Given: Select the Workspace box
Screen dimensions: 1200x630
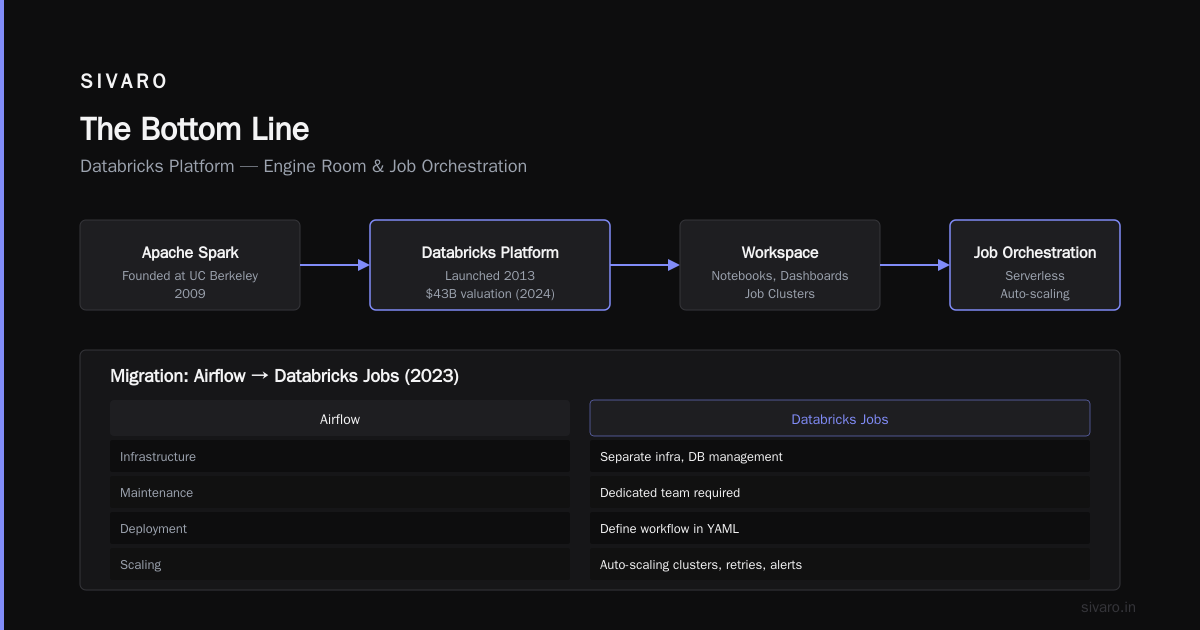Looking at the screenshot, I should (780, 265).
